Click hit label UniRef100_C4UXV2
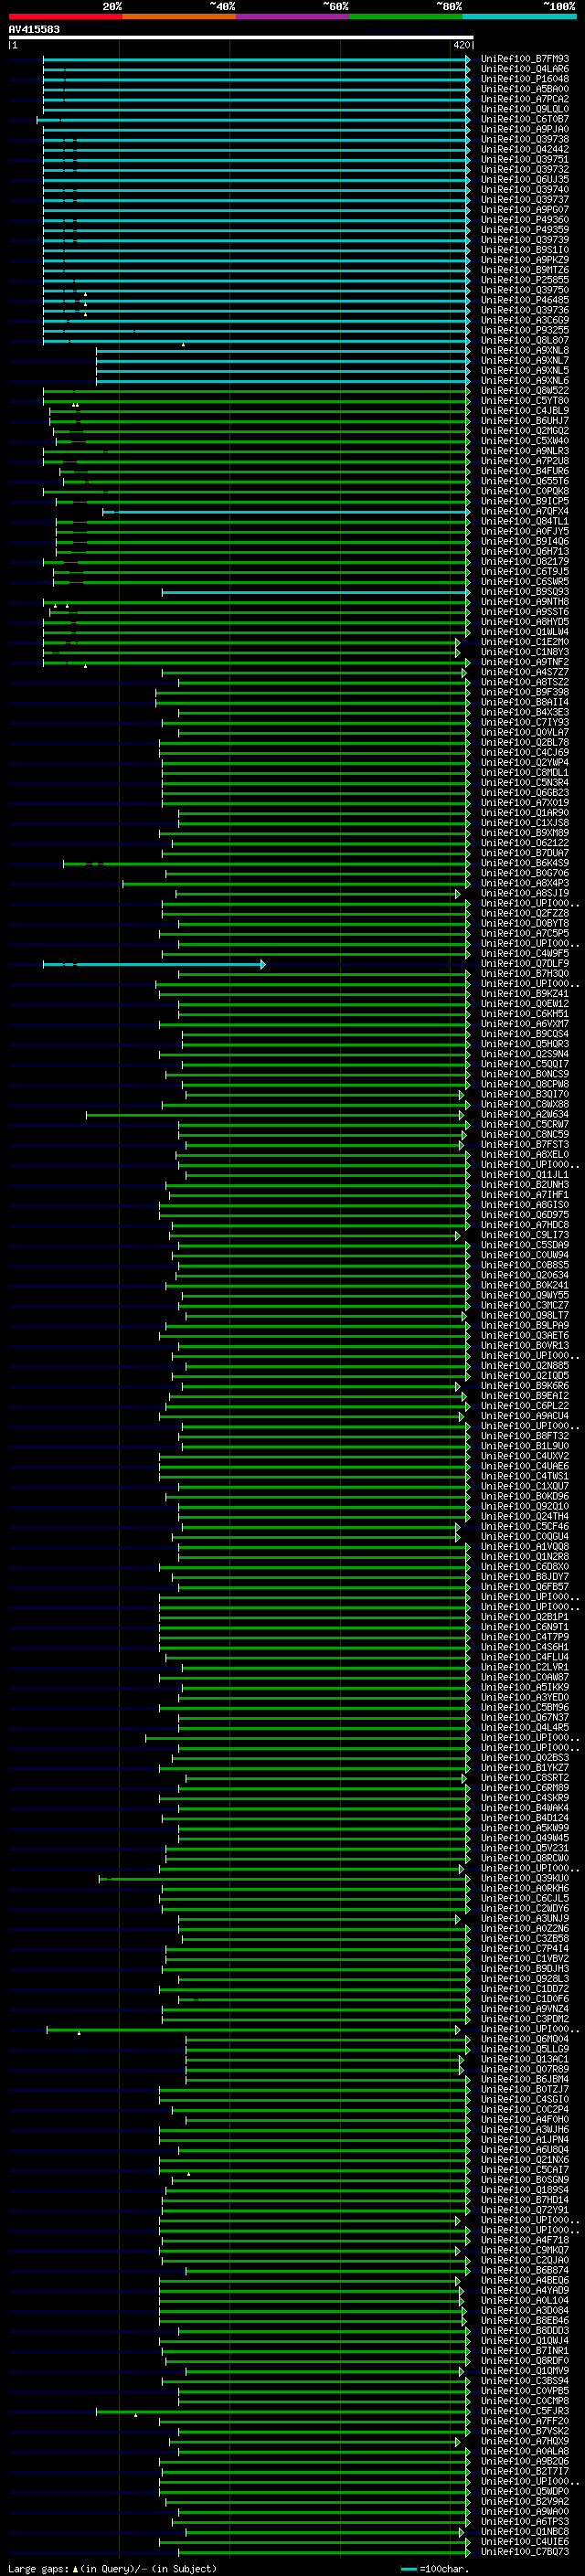This screenshot has width=585, height=2576. coord(524,1456)
